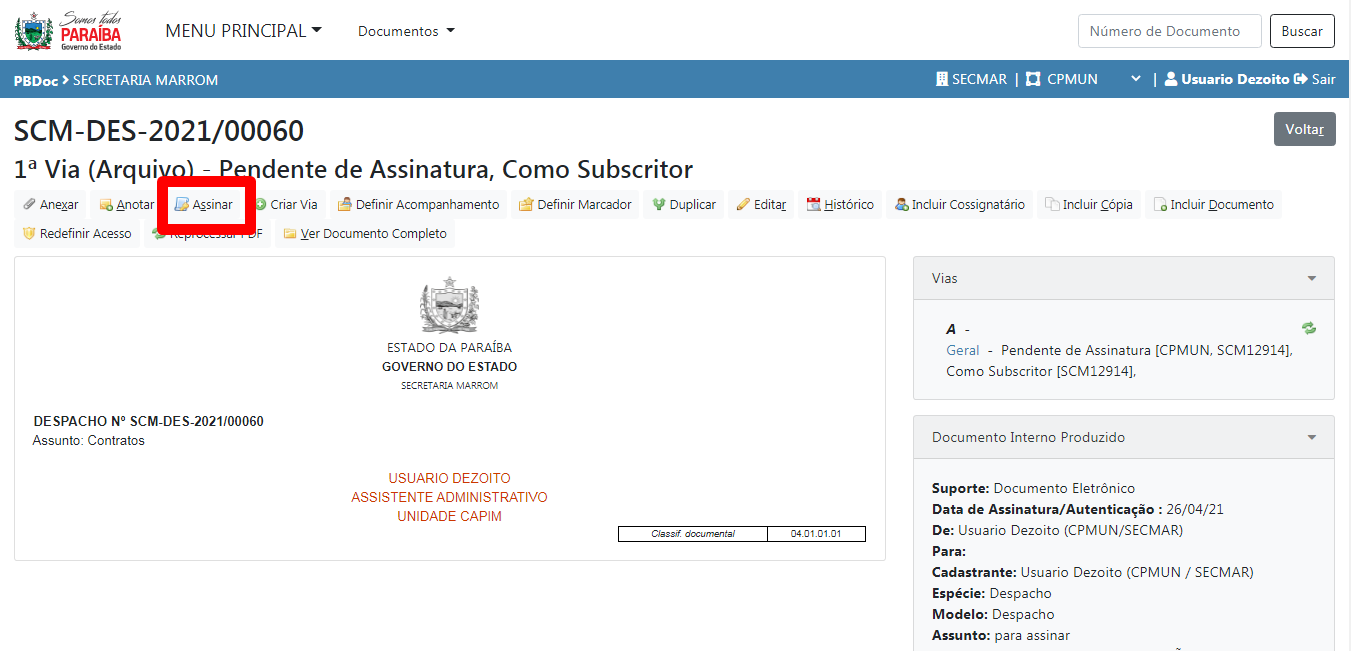1351x651 pixels.
Task: Click the green refresh icon in Vias
Action: [1309, 328]
